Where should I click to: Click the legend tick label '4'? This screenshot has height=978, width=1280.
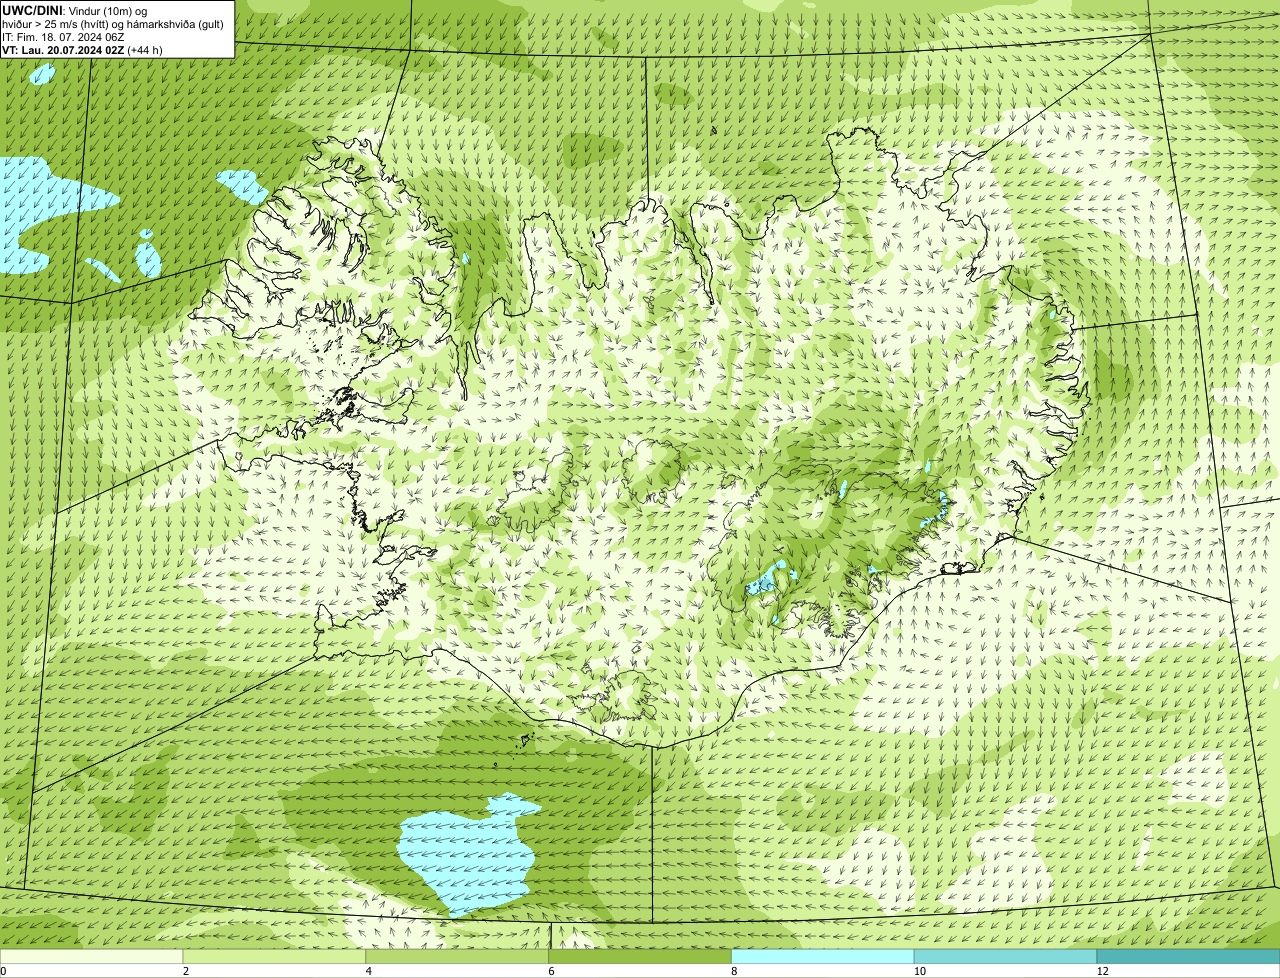[368, 971]
